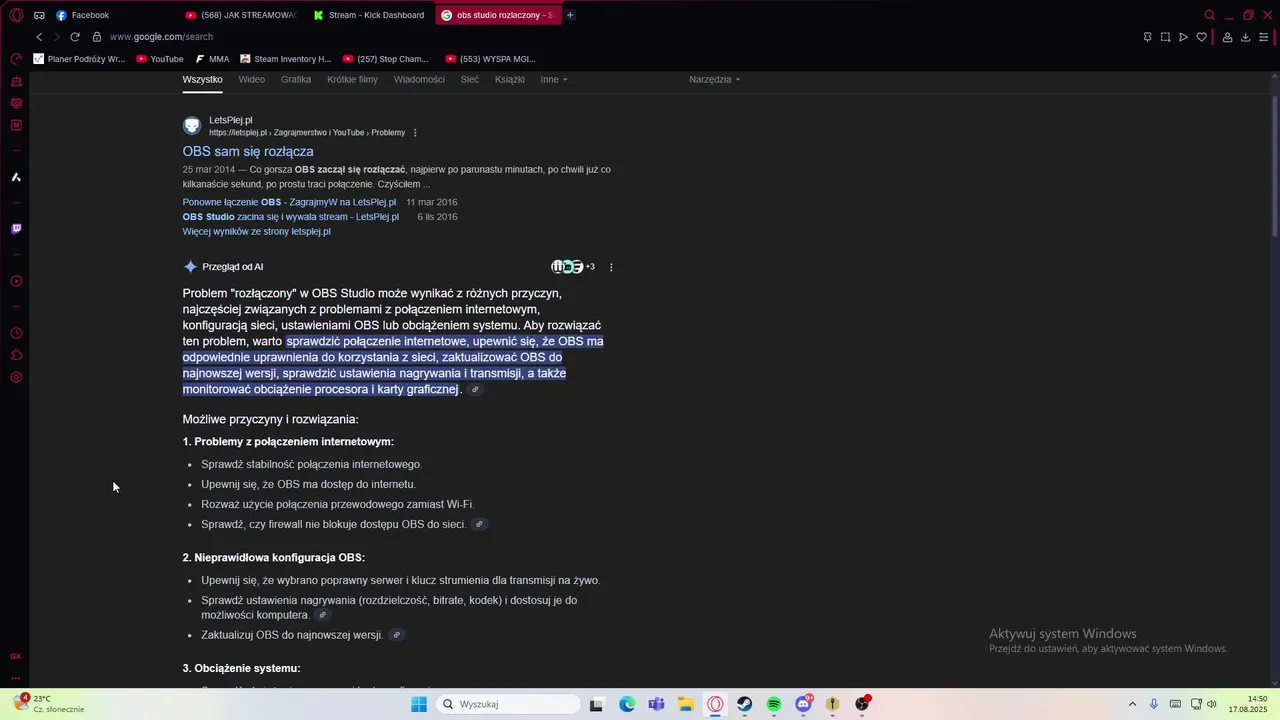The width and height of the screenshot is (1280, 720).
Task: Open the downloads icon in toolbar
Action: [1245, 37]
